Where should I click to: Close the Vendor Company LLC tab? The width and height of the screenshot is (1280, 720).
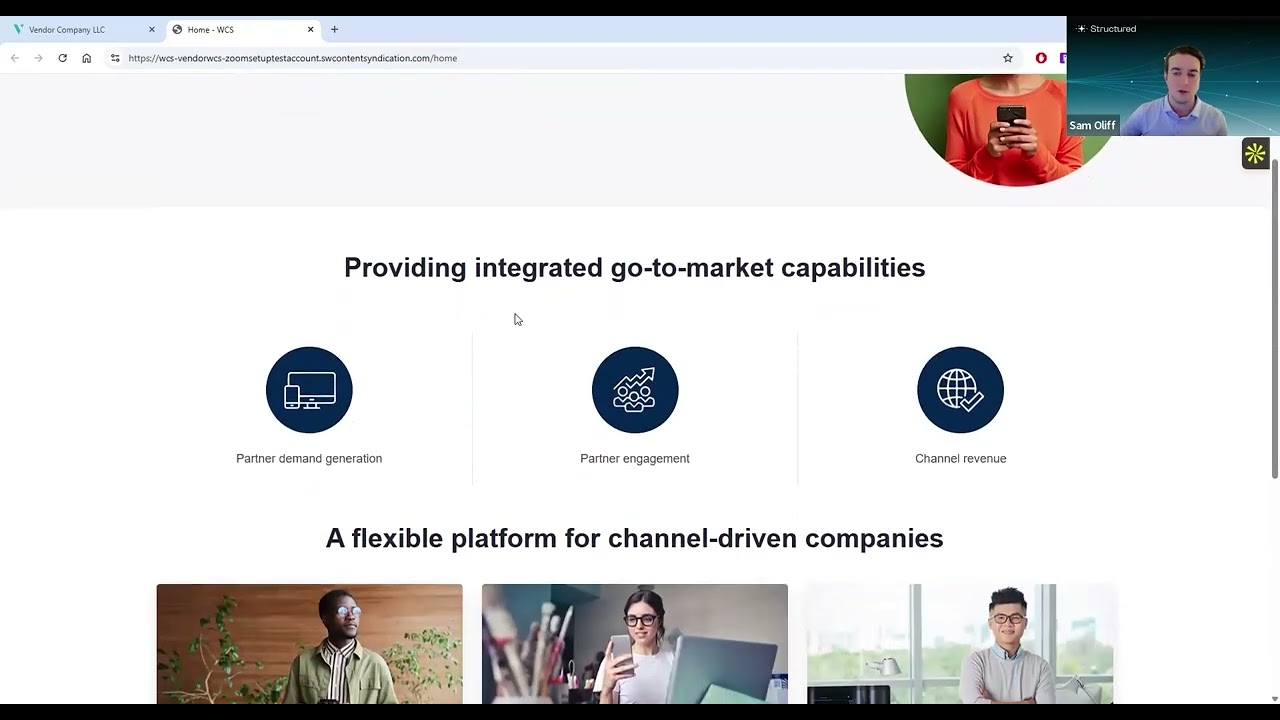pos(152,30)
